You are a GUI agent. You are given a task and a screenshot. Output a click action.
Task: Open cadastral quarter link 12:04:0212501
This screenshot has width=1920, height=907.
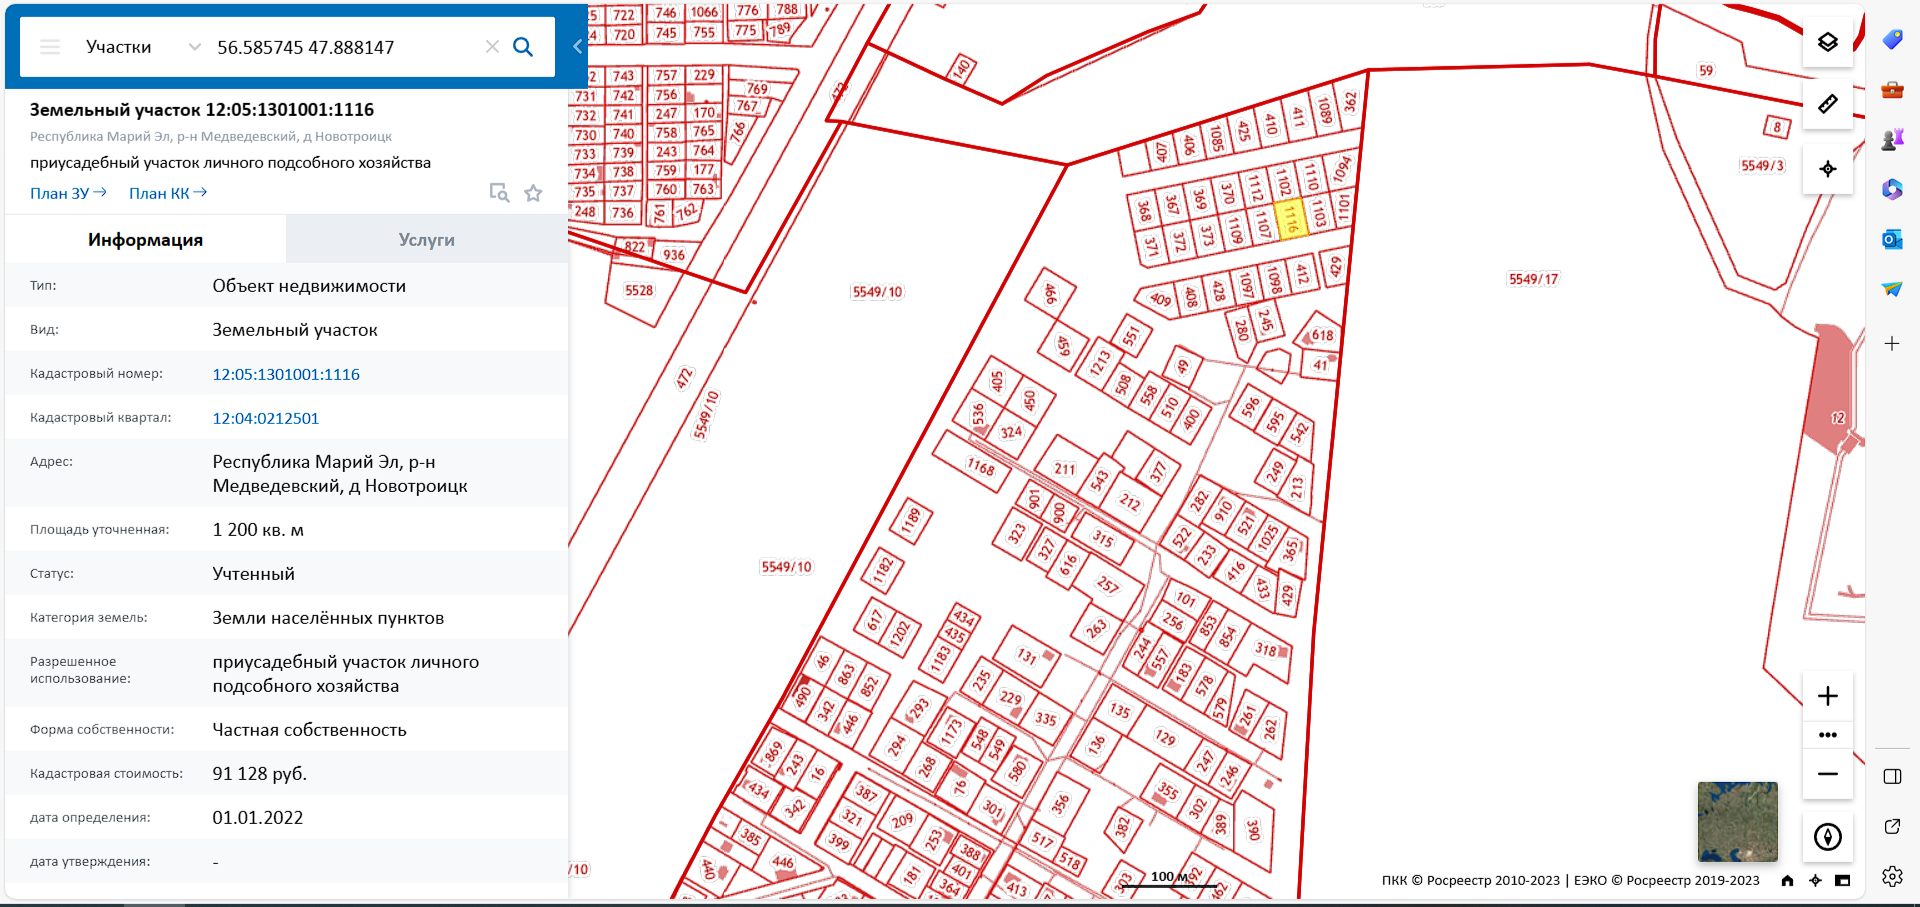(266, 418)
